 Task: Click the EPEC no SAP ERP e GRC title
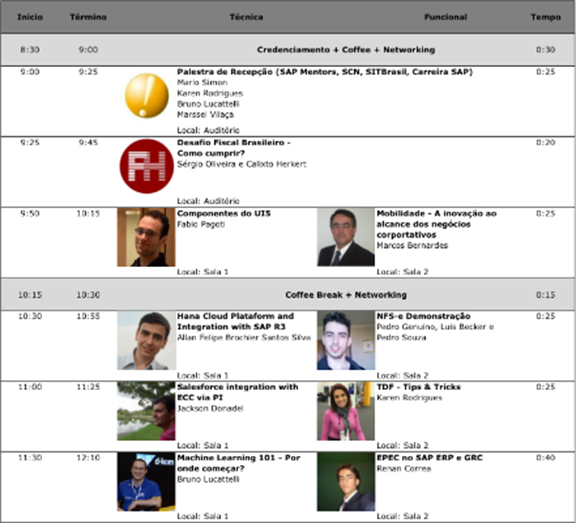429,458
